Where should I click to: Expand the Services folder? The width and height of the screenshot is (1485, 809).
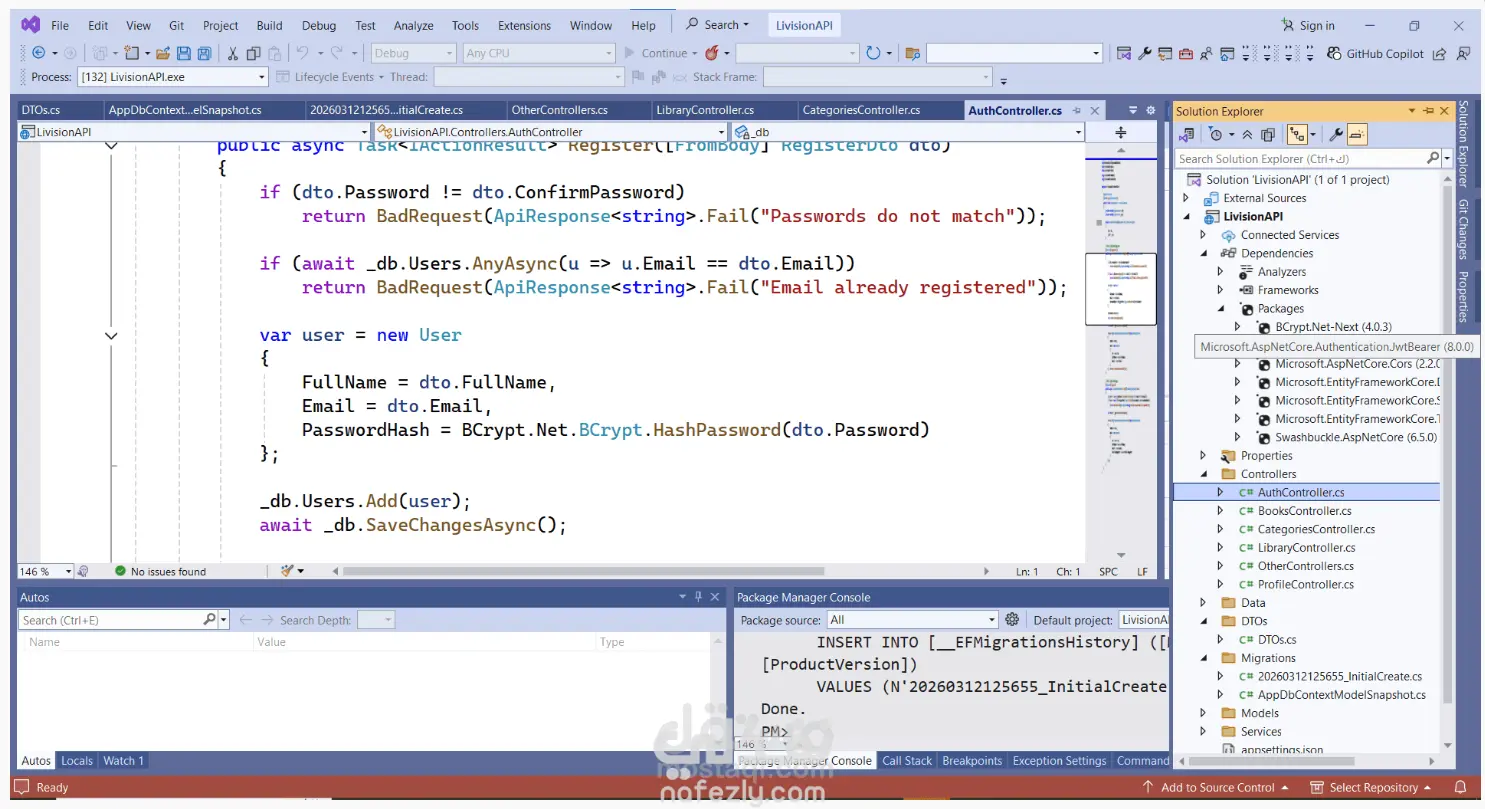pyautogui.click(x=1204, y=731)
